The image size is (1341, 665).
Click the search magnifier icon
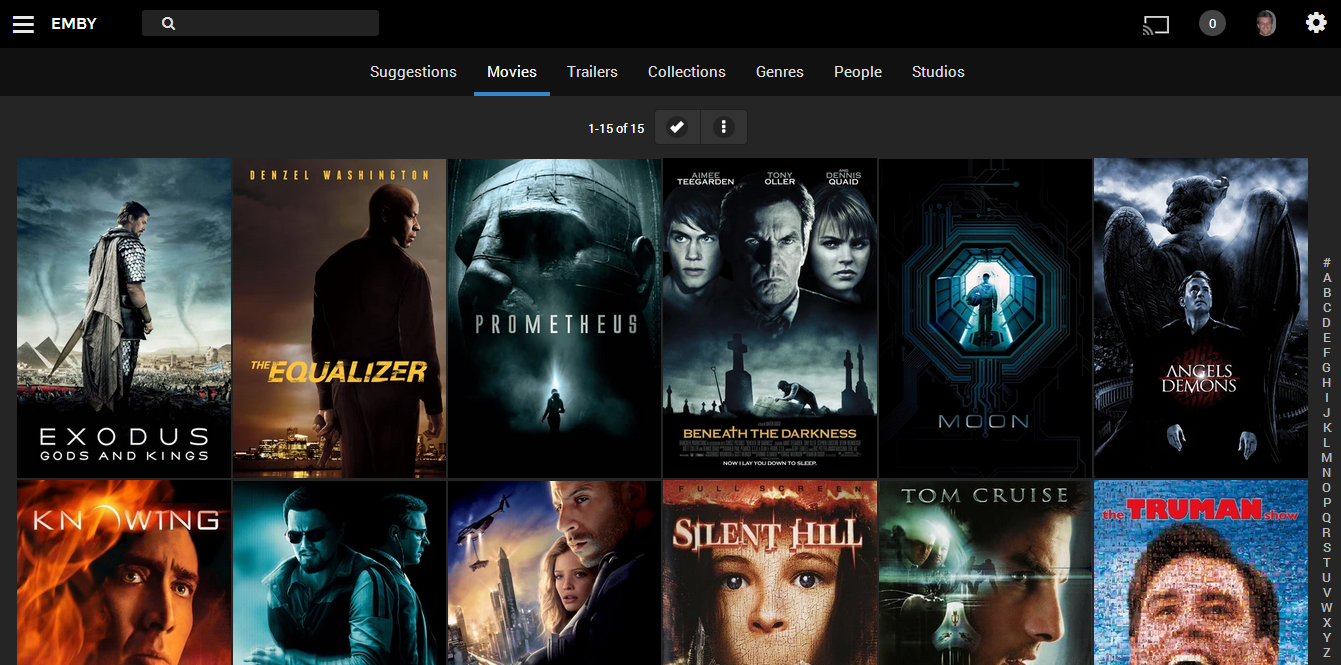(x=168, y=23)
